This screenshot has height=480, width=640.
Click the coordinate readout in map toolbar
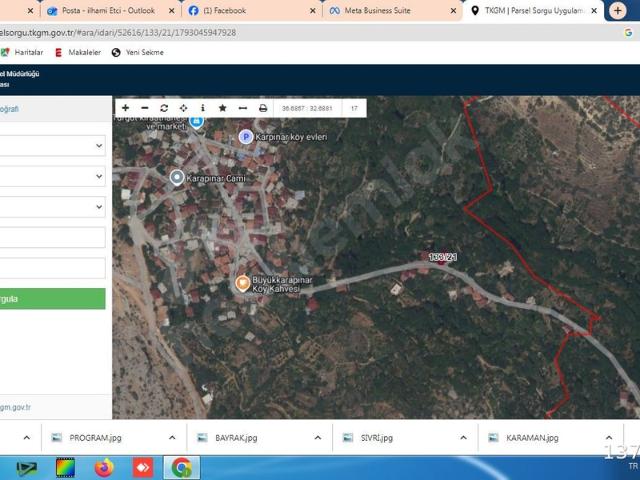point(307,108)
